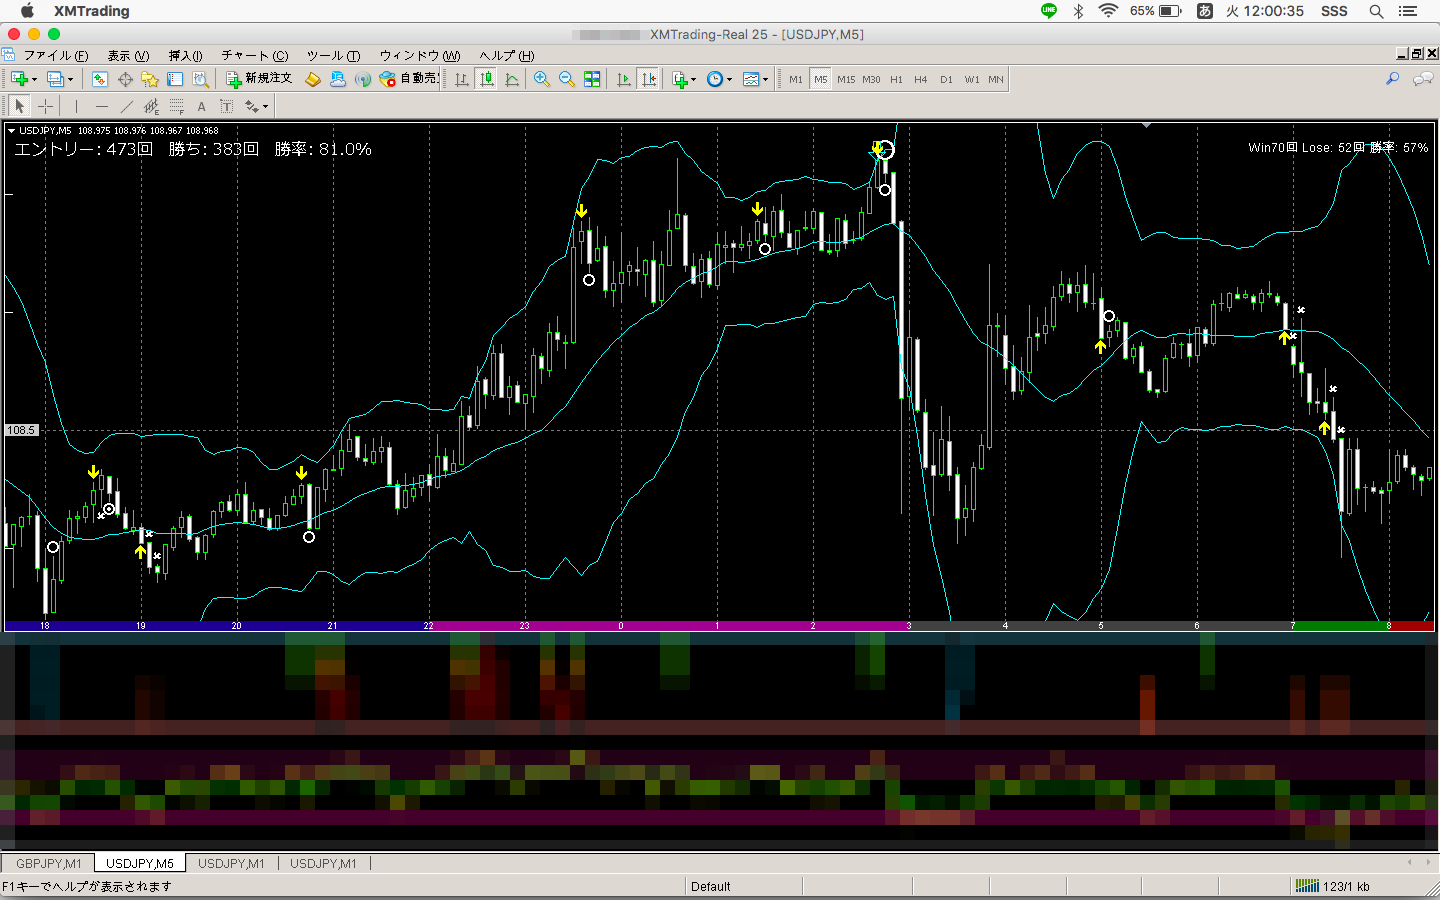Screen dimensions: 1440x900
Task: Expand the periods dropdown arrow
Action: (730, 80)
